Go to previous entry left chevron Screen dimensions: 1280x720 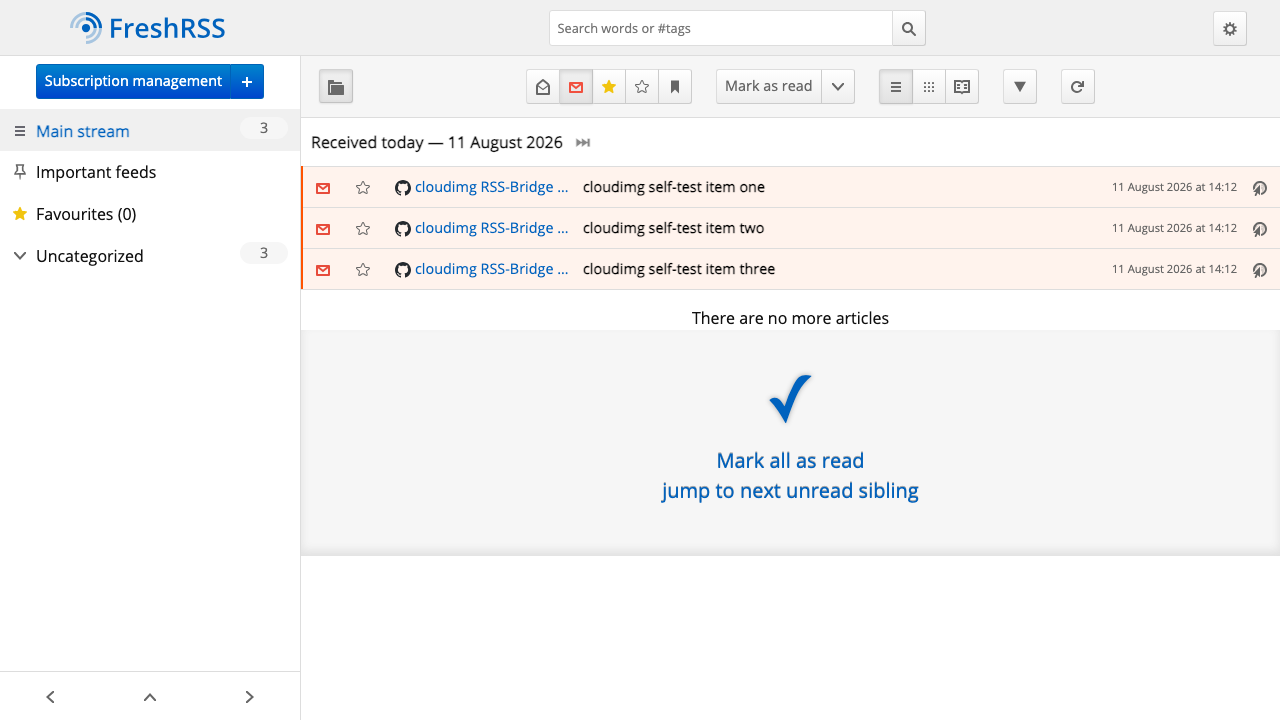point(50,697)
